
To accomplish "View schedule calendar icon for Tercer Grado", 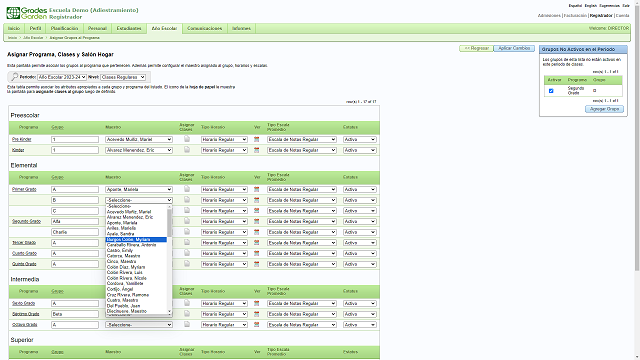I will pyautogui.click(x=256, y=243).
